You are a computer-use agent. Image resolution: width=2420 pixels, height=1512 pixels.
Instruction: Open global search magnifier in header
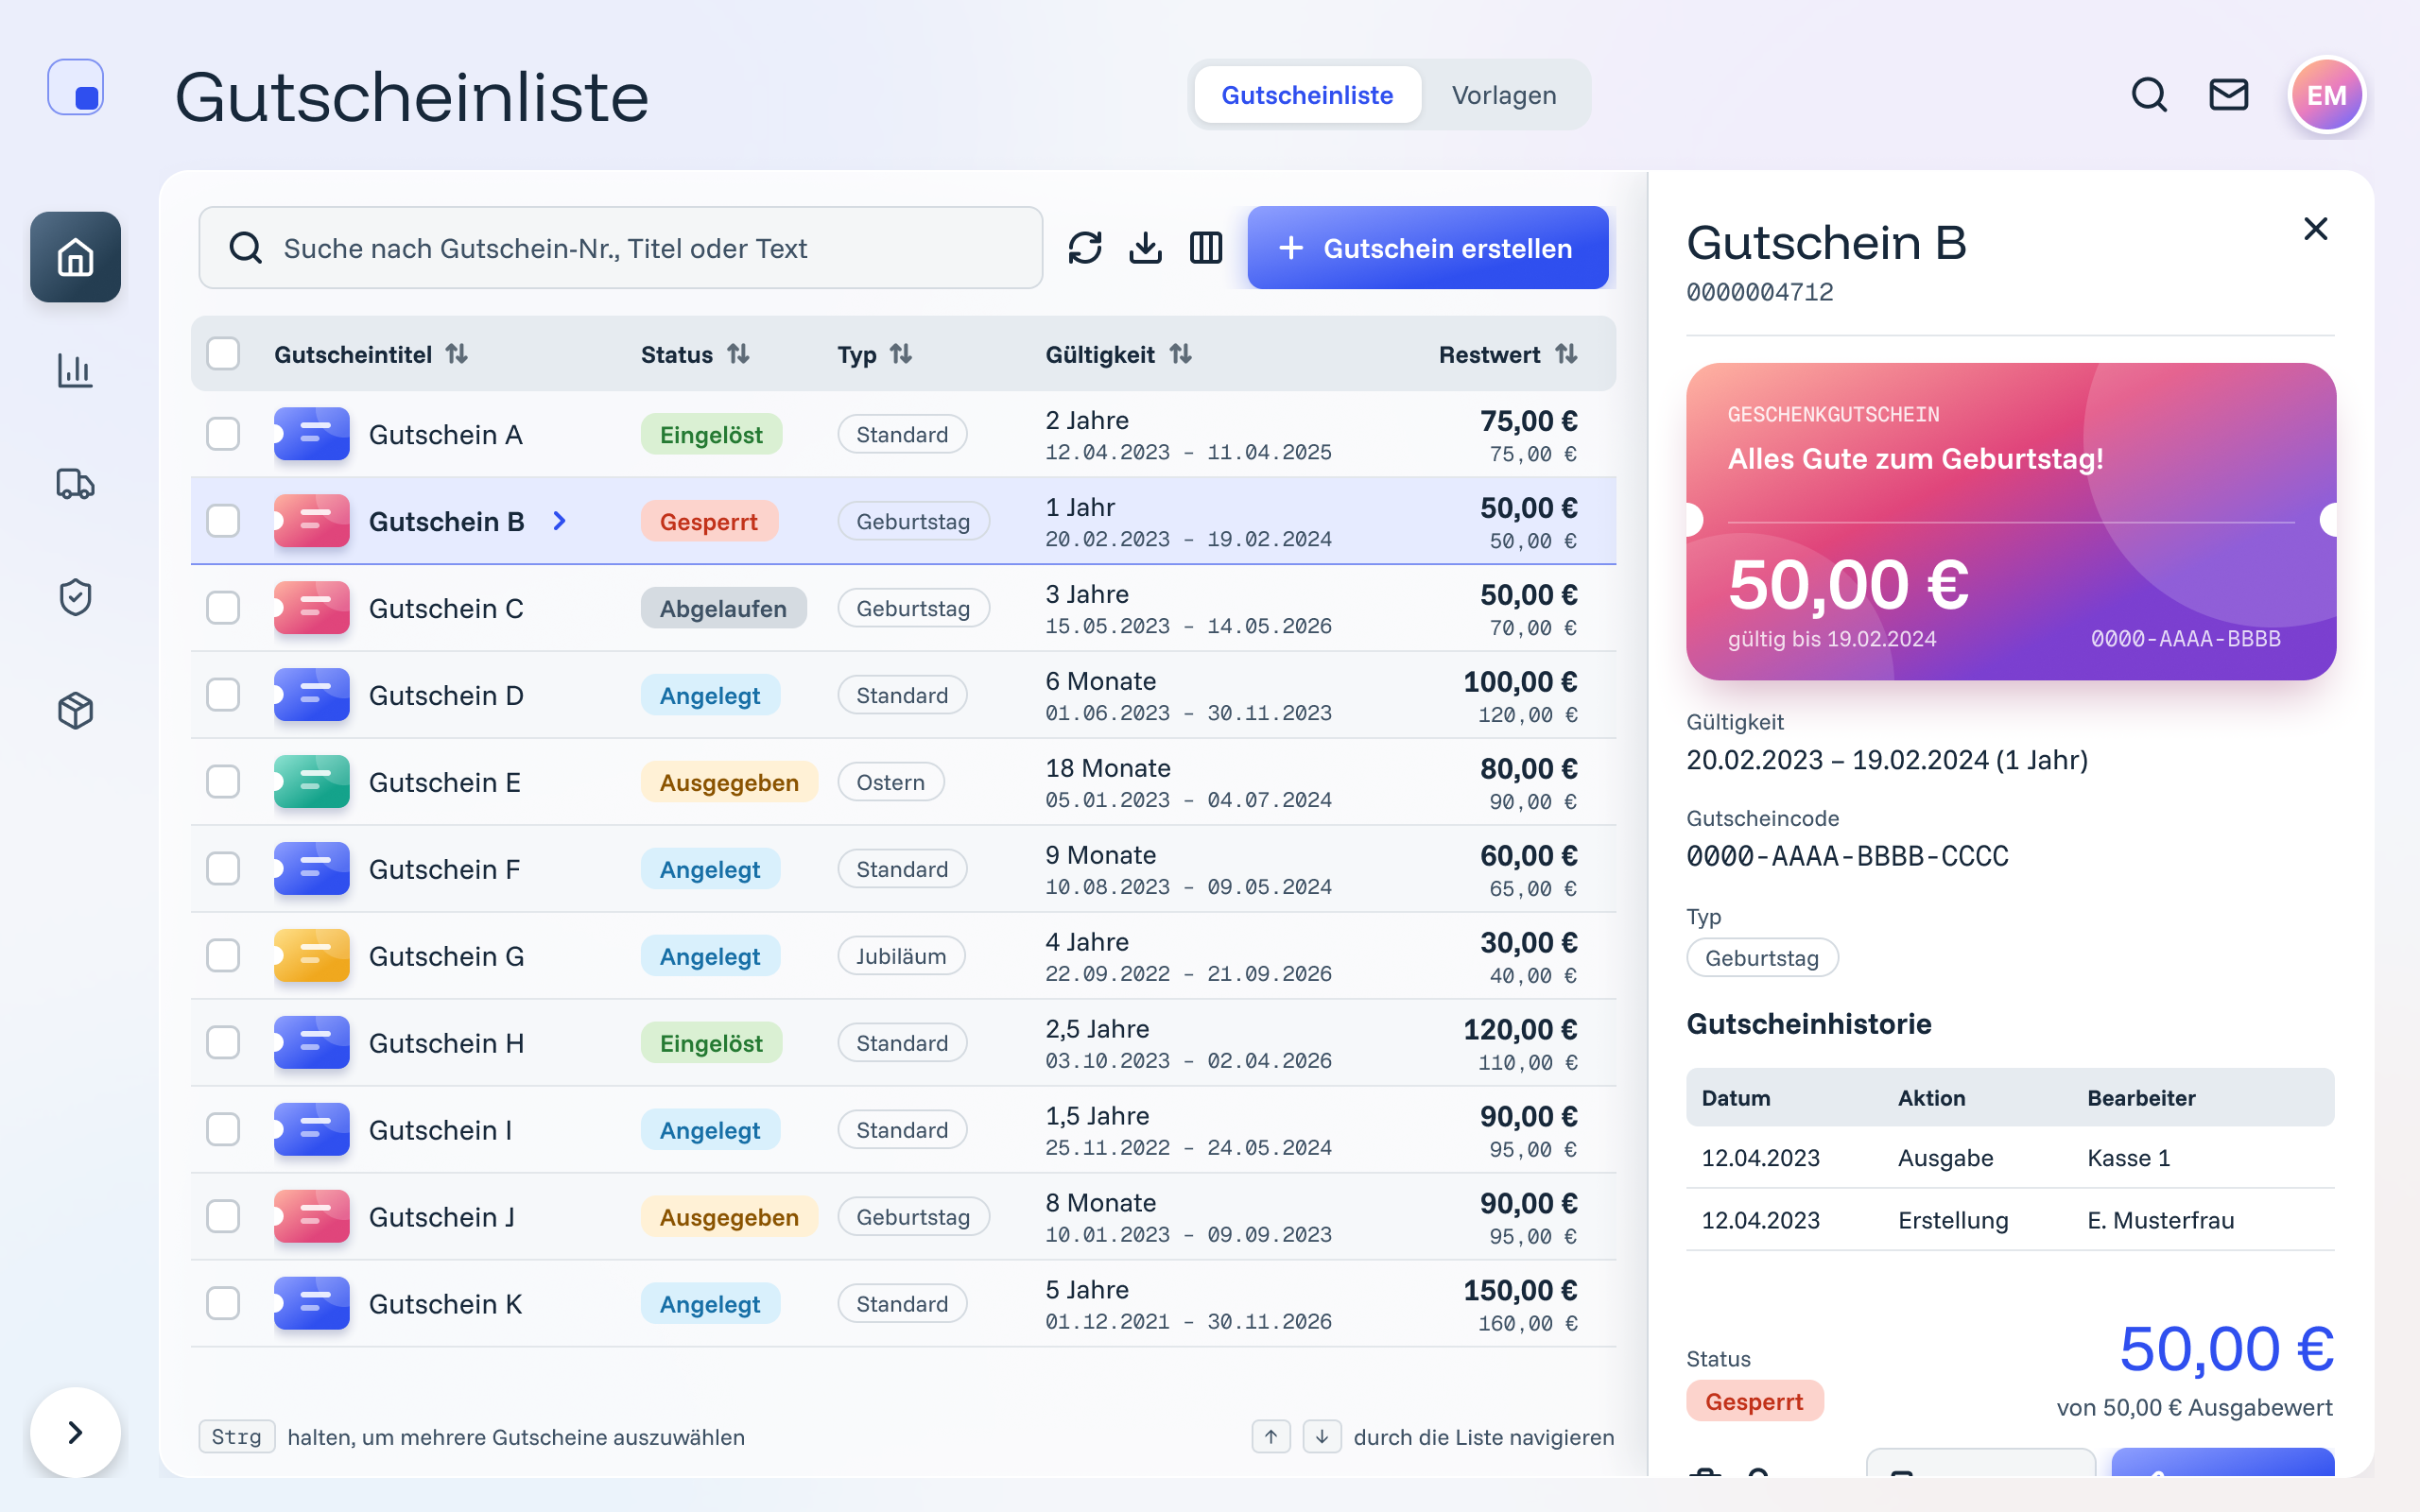(x=2149, y=95)
